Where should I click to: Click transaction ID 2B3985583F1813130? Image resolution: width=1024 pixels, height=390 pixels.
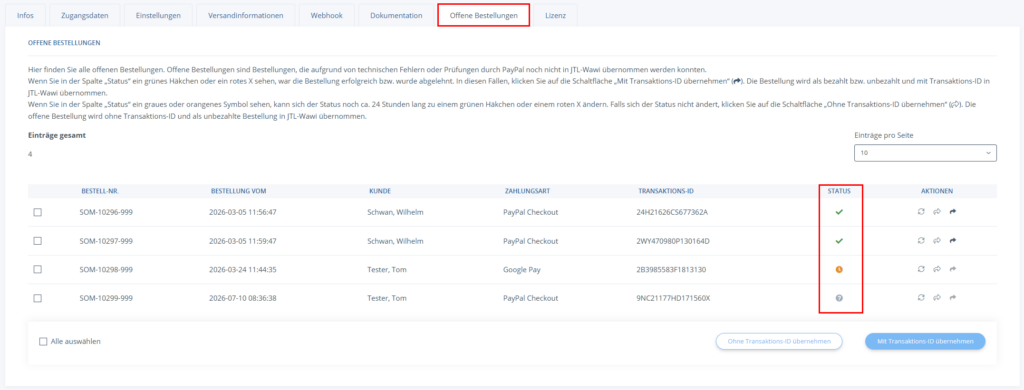point(671,270)
